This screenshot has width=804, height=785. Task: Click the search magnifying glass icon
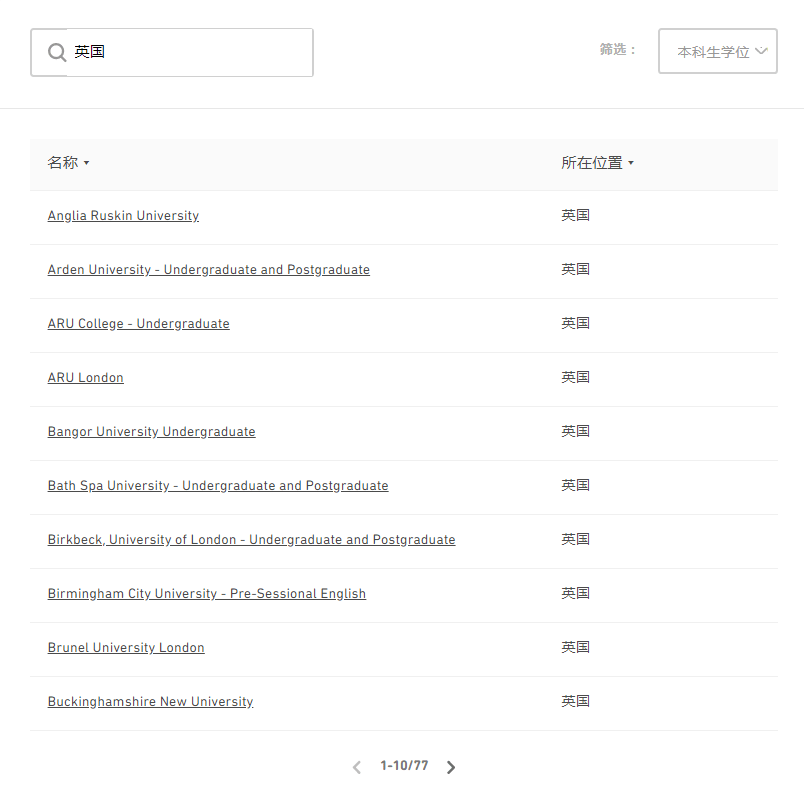[57, 51]
